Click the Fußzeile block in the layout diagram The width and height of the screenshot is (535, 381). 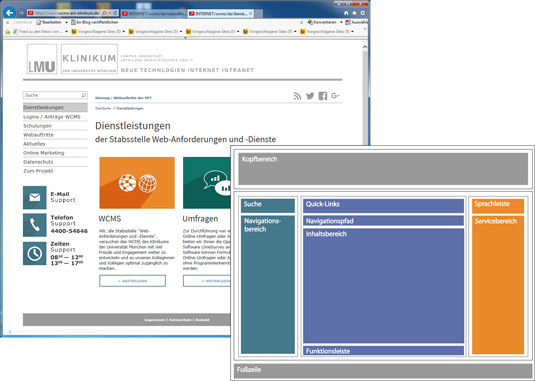click(383, 370)
